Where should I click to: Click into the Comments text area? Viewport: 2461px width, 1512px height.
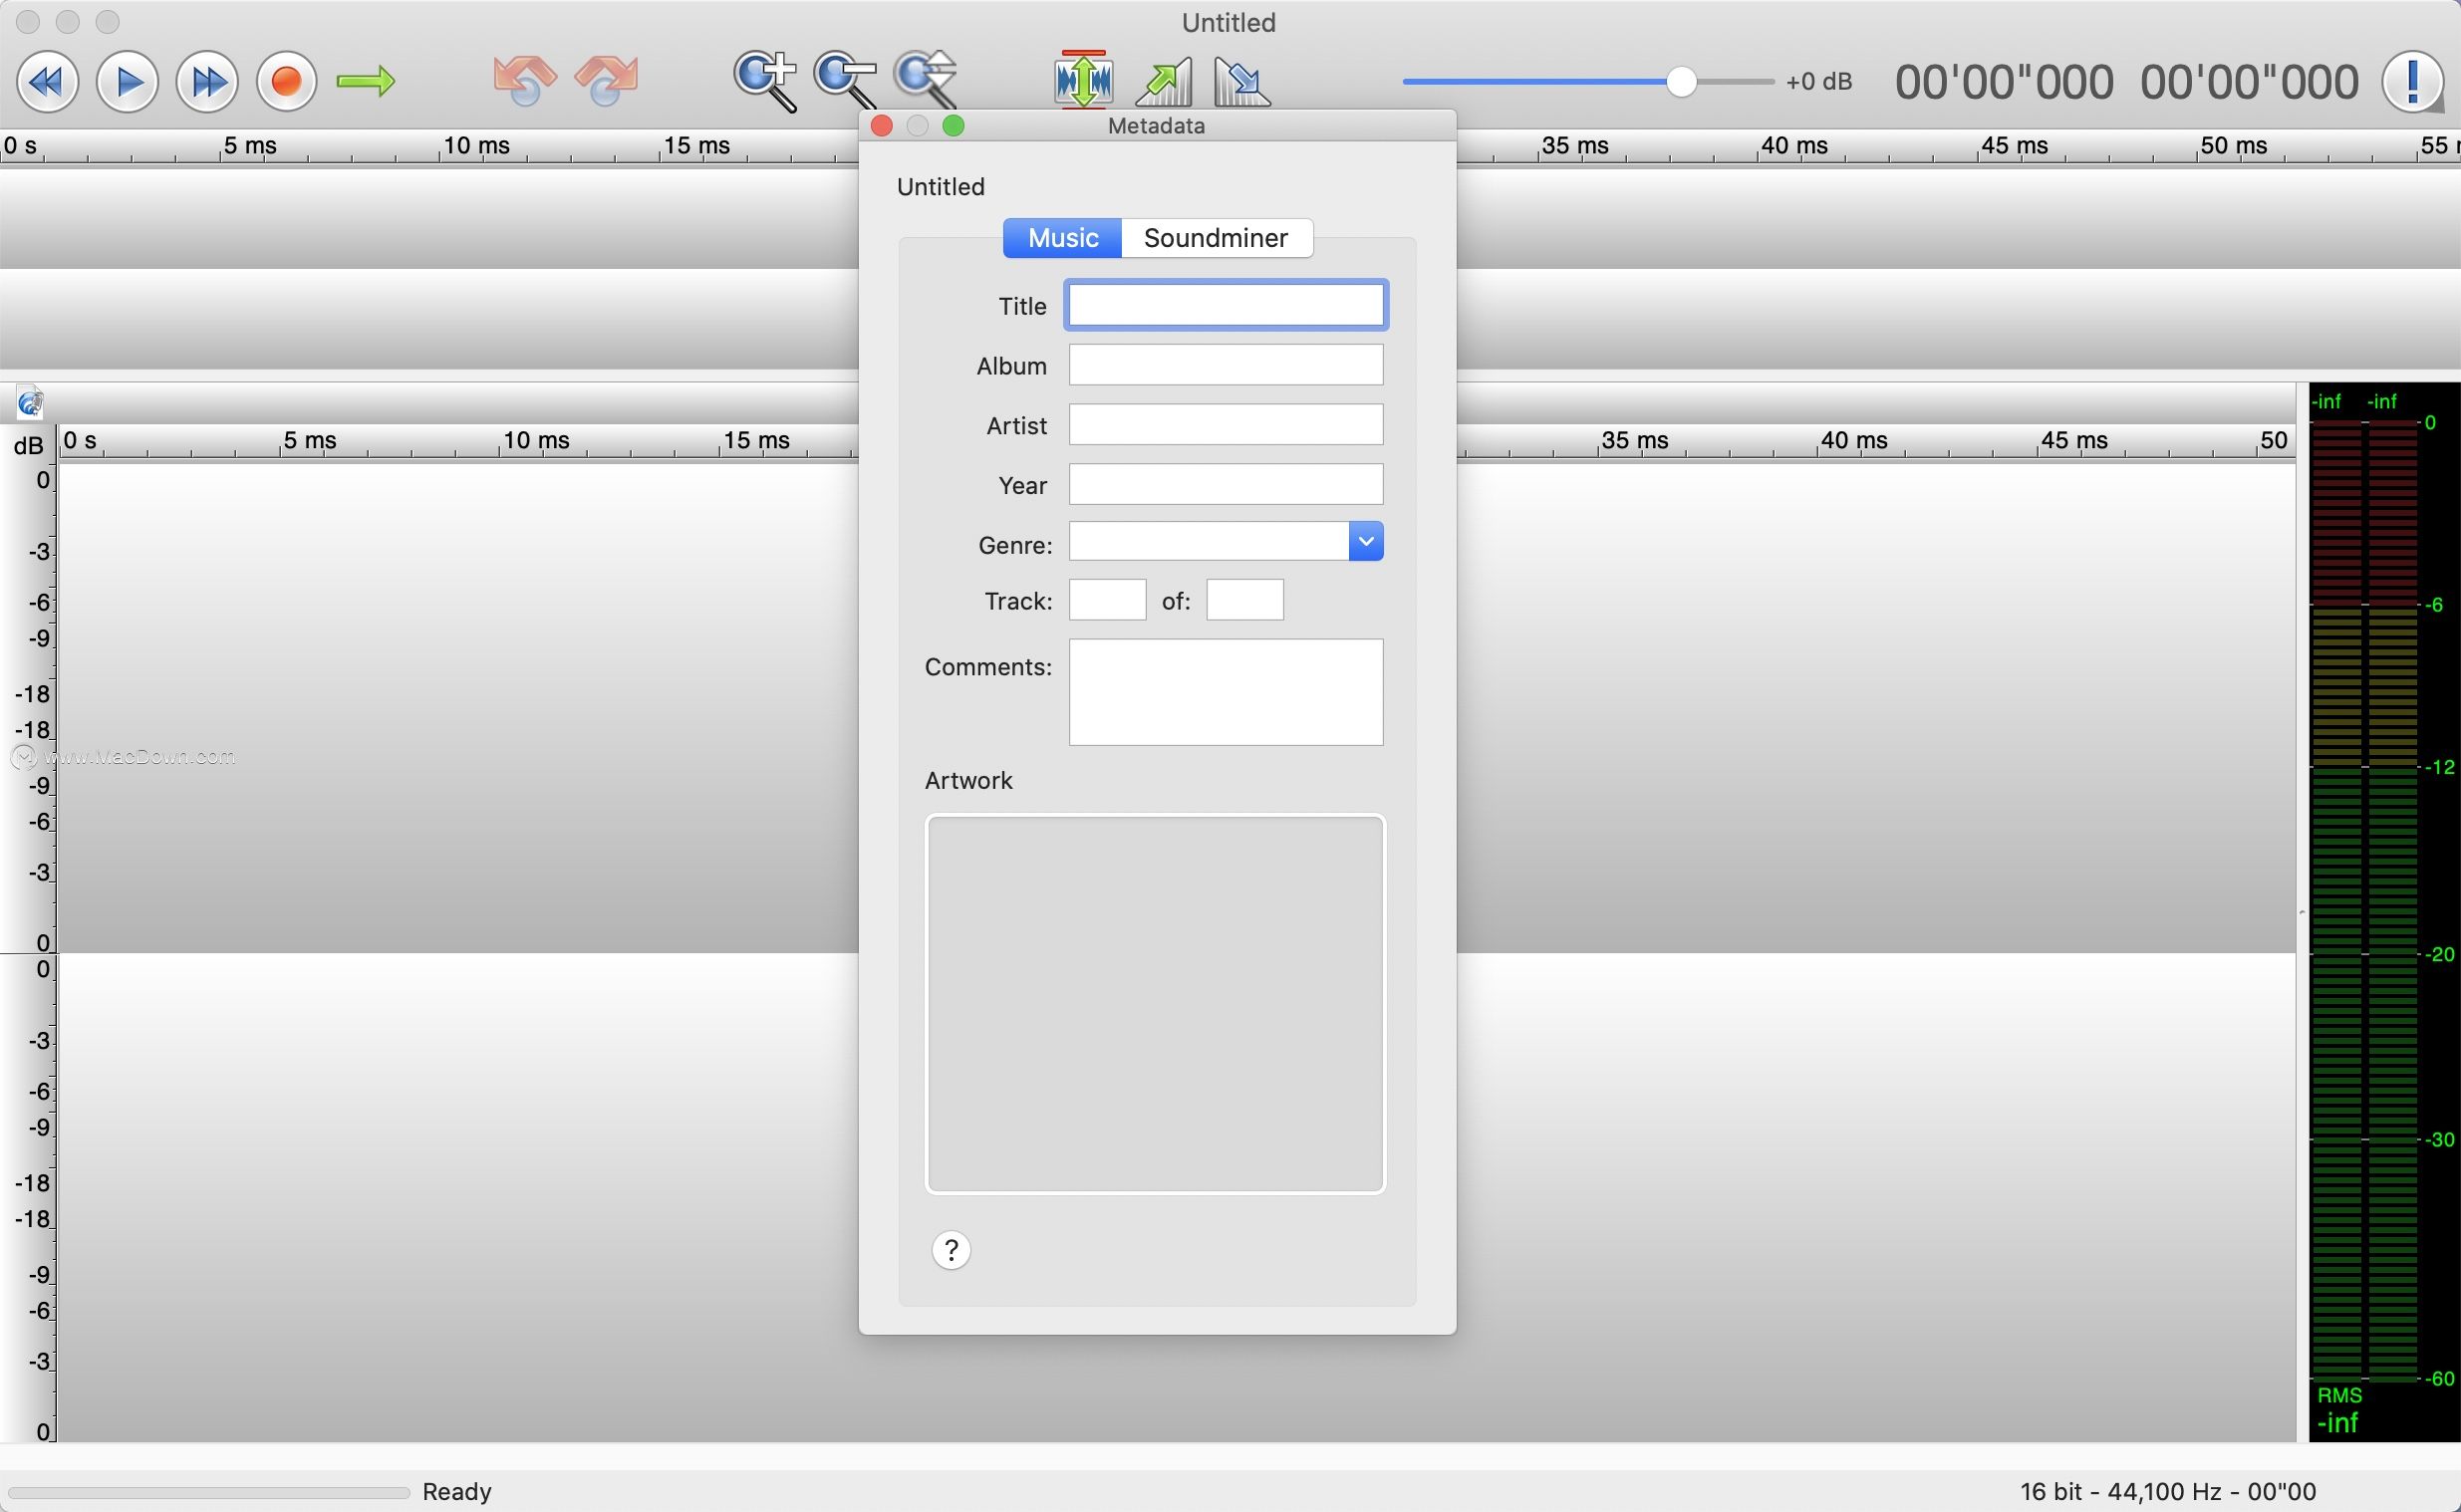coord(1226,692)
